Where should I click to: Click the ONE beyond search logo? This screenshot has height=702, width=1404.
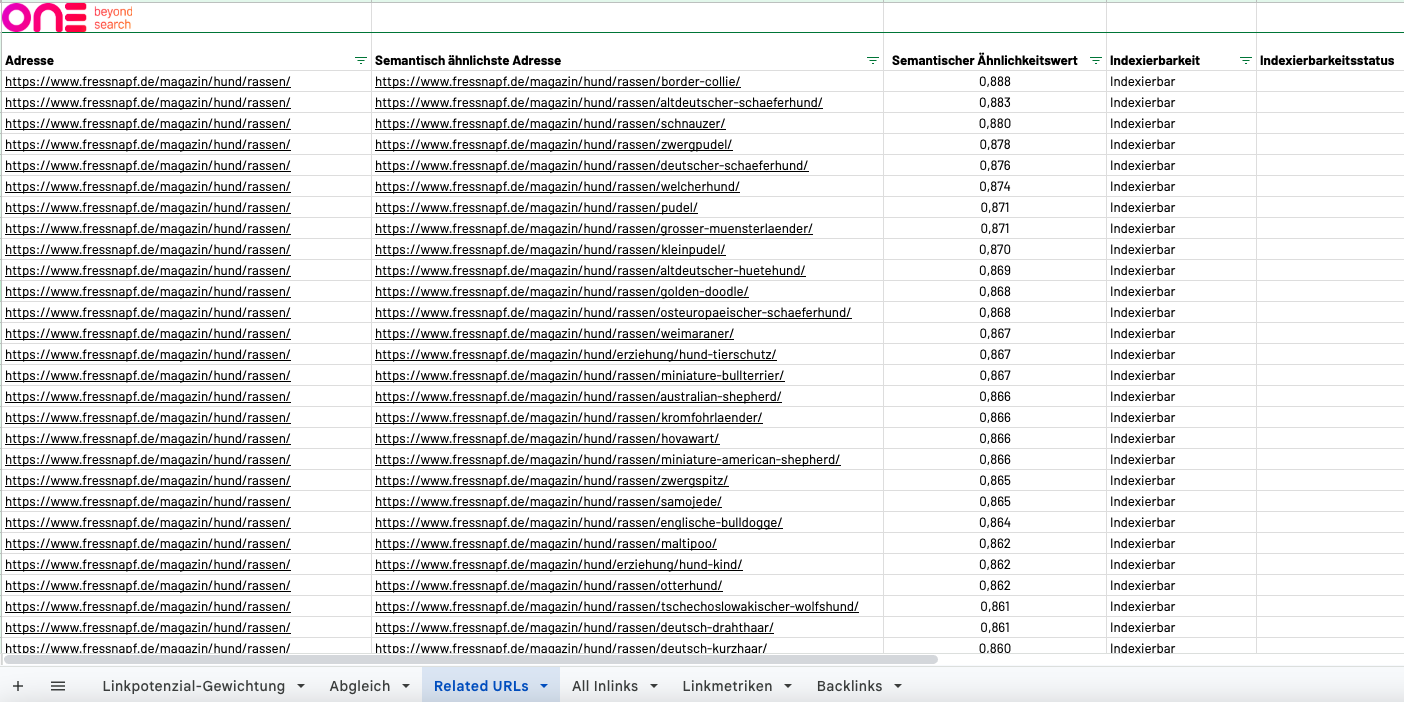coord(67,17)
